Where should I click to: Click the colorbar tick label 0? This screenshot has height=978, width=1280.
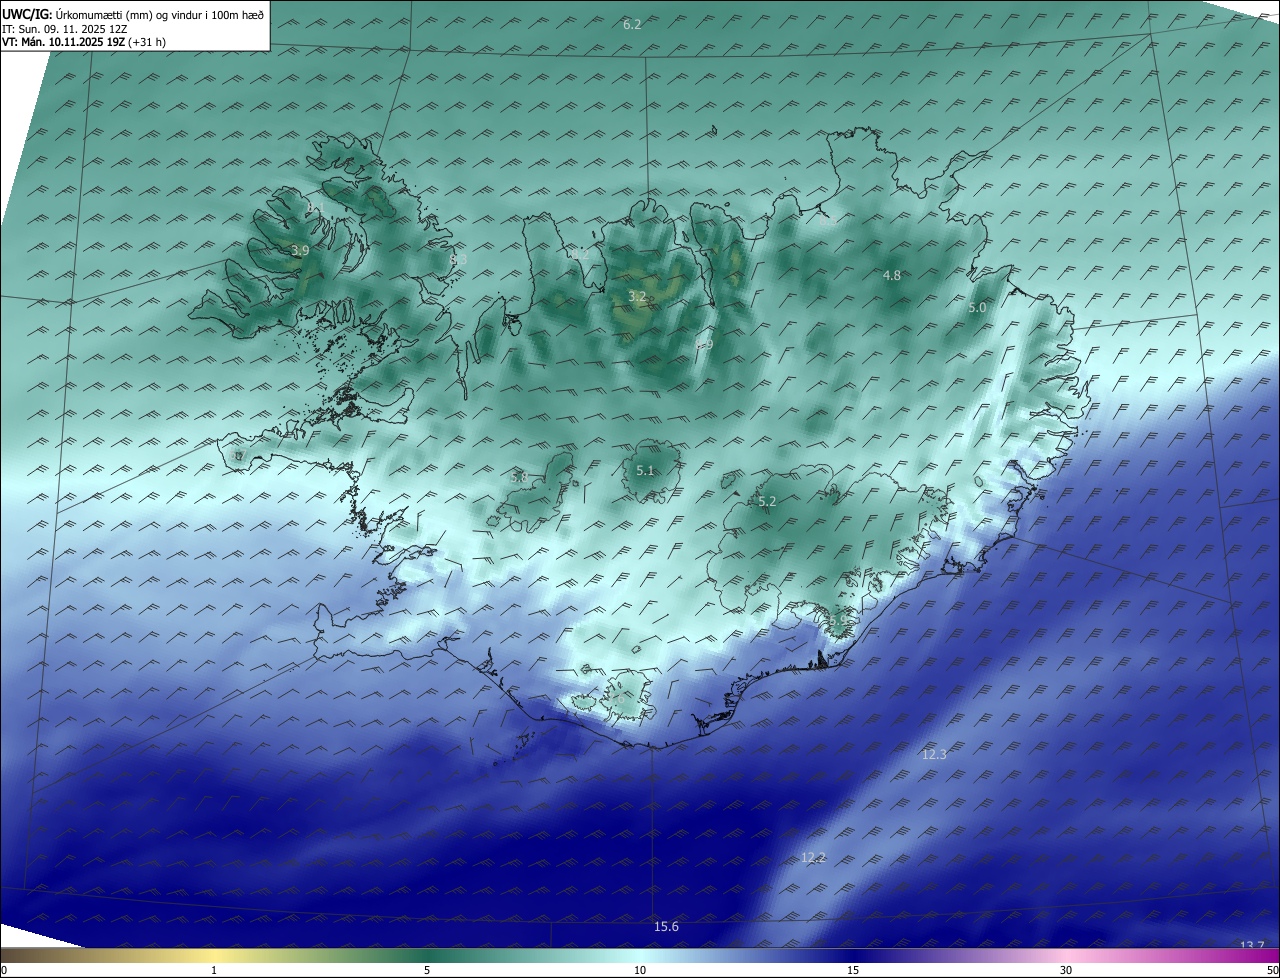tap(4, 970)
